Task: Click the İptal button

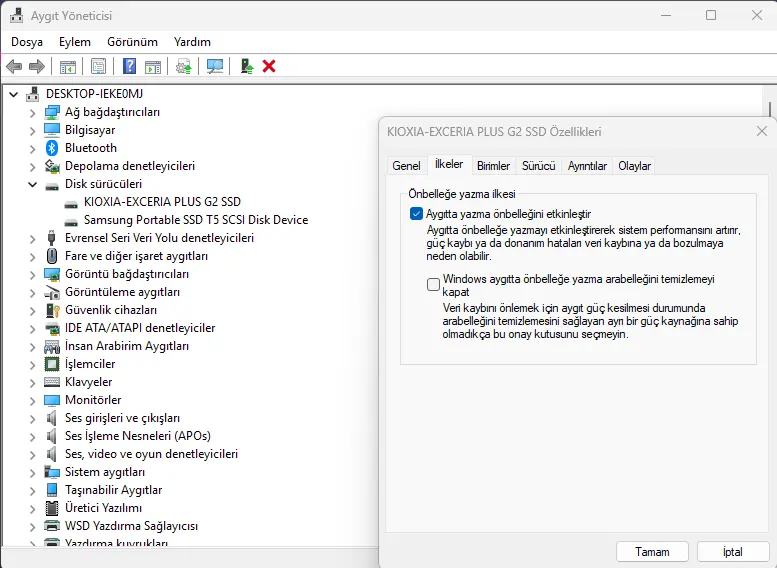Action: (732, 552)
